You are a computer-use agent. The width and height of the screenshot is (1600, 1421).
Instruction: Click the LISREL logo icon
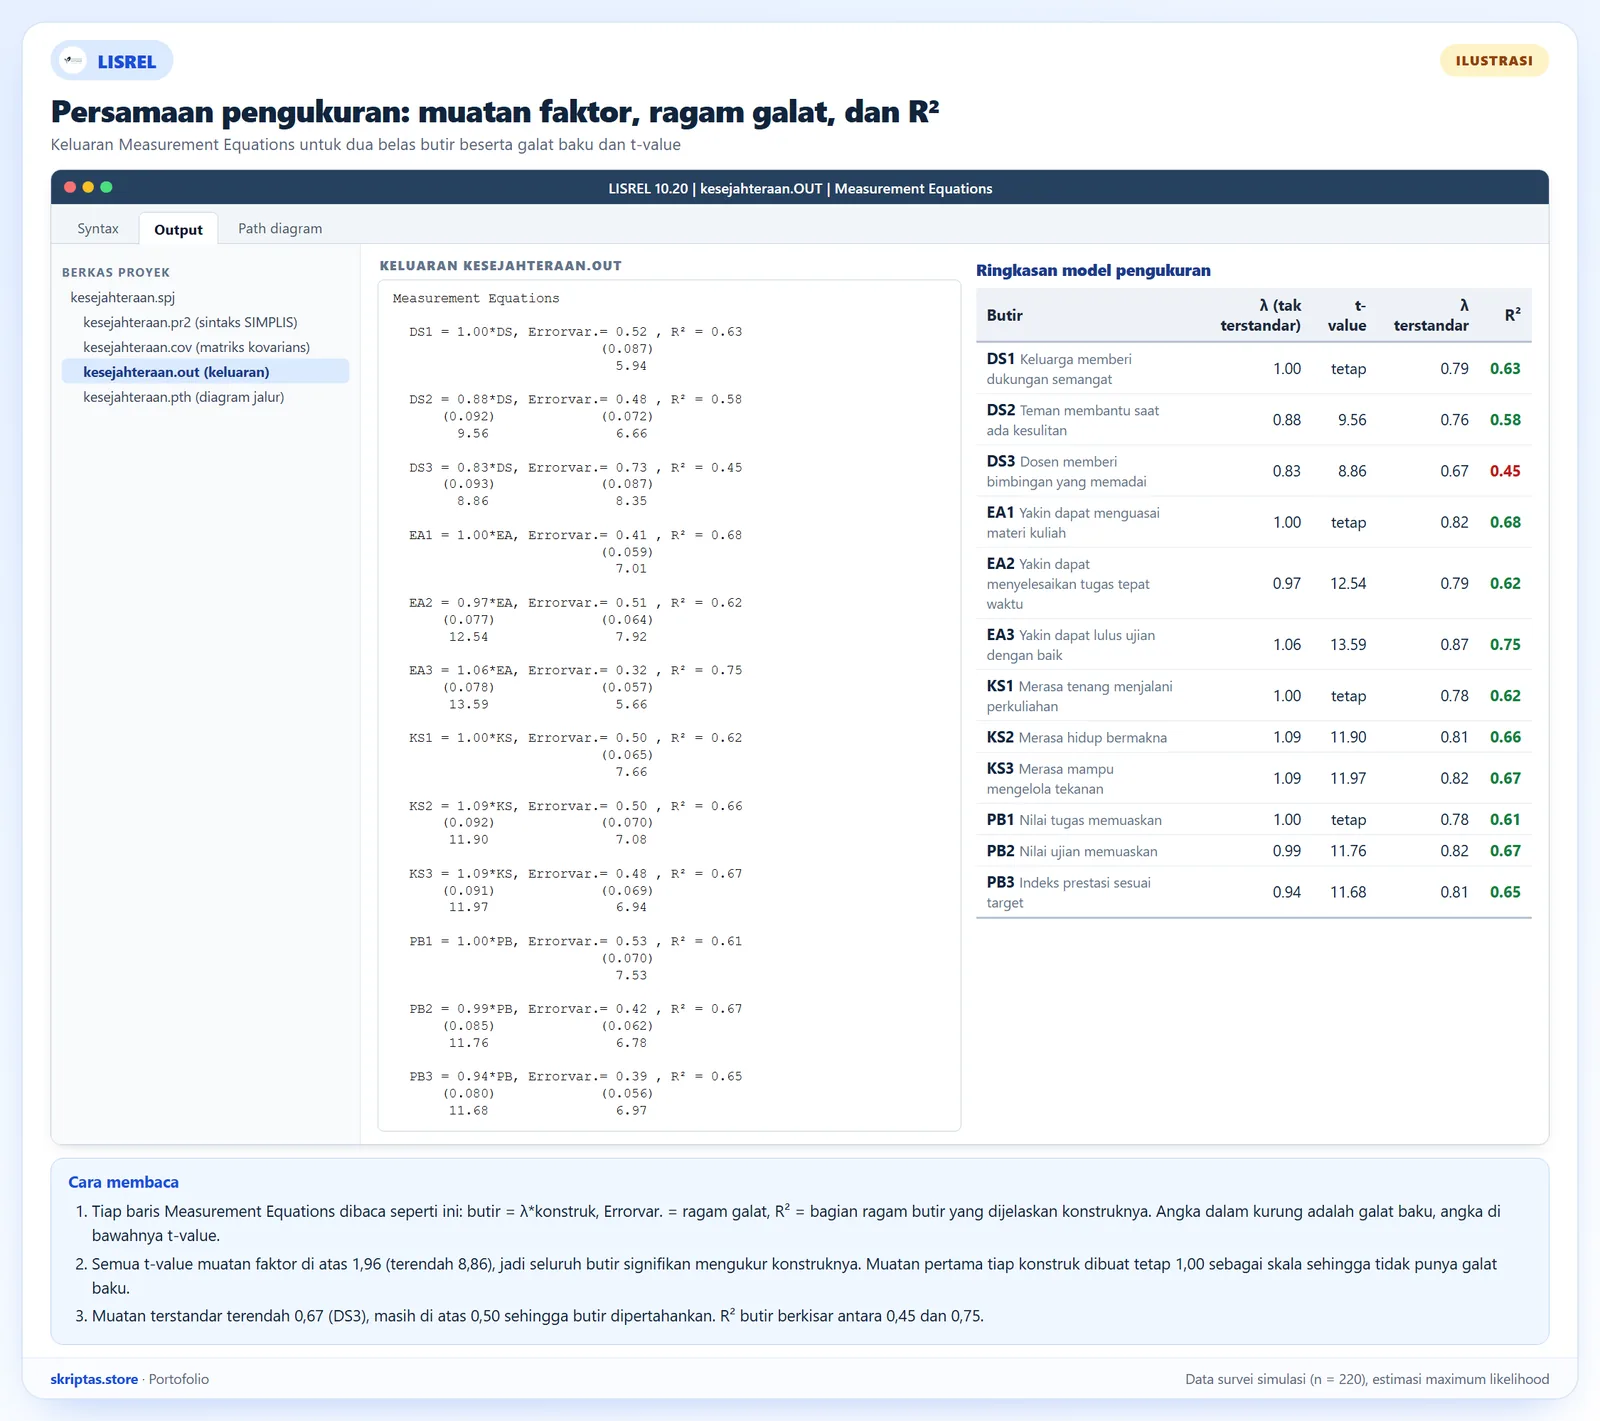(x=73, y=61)
